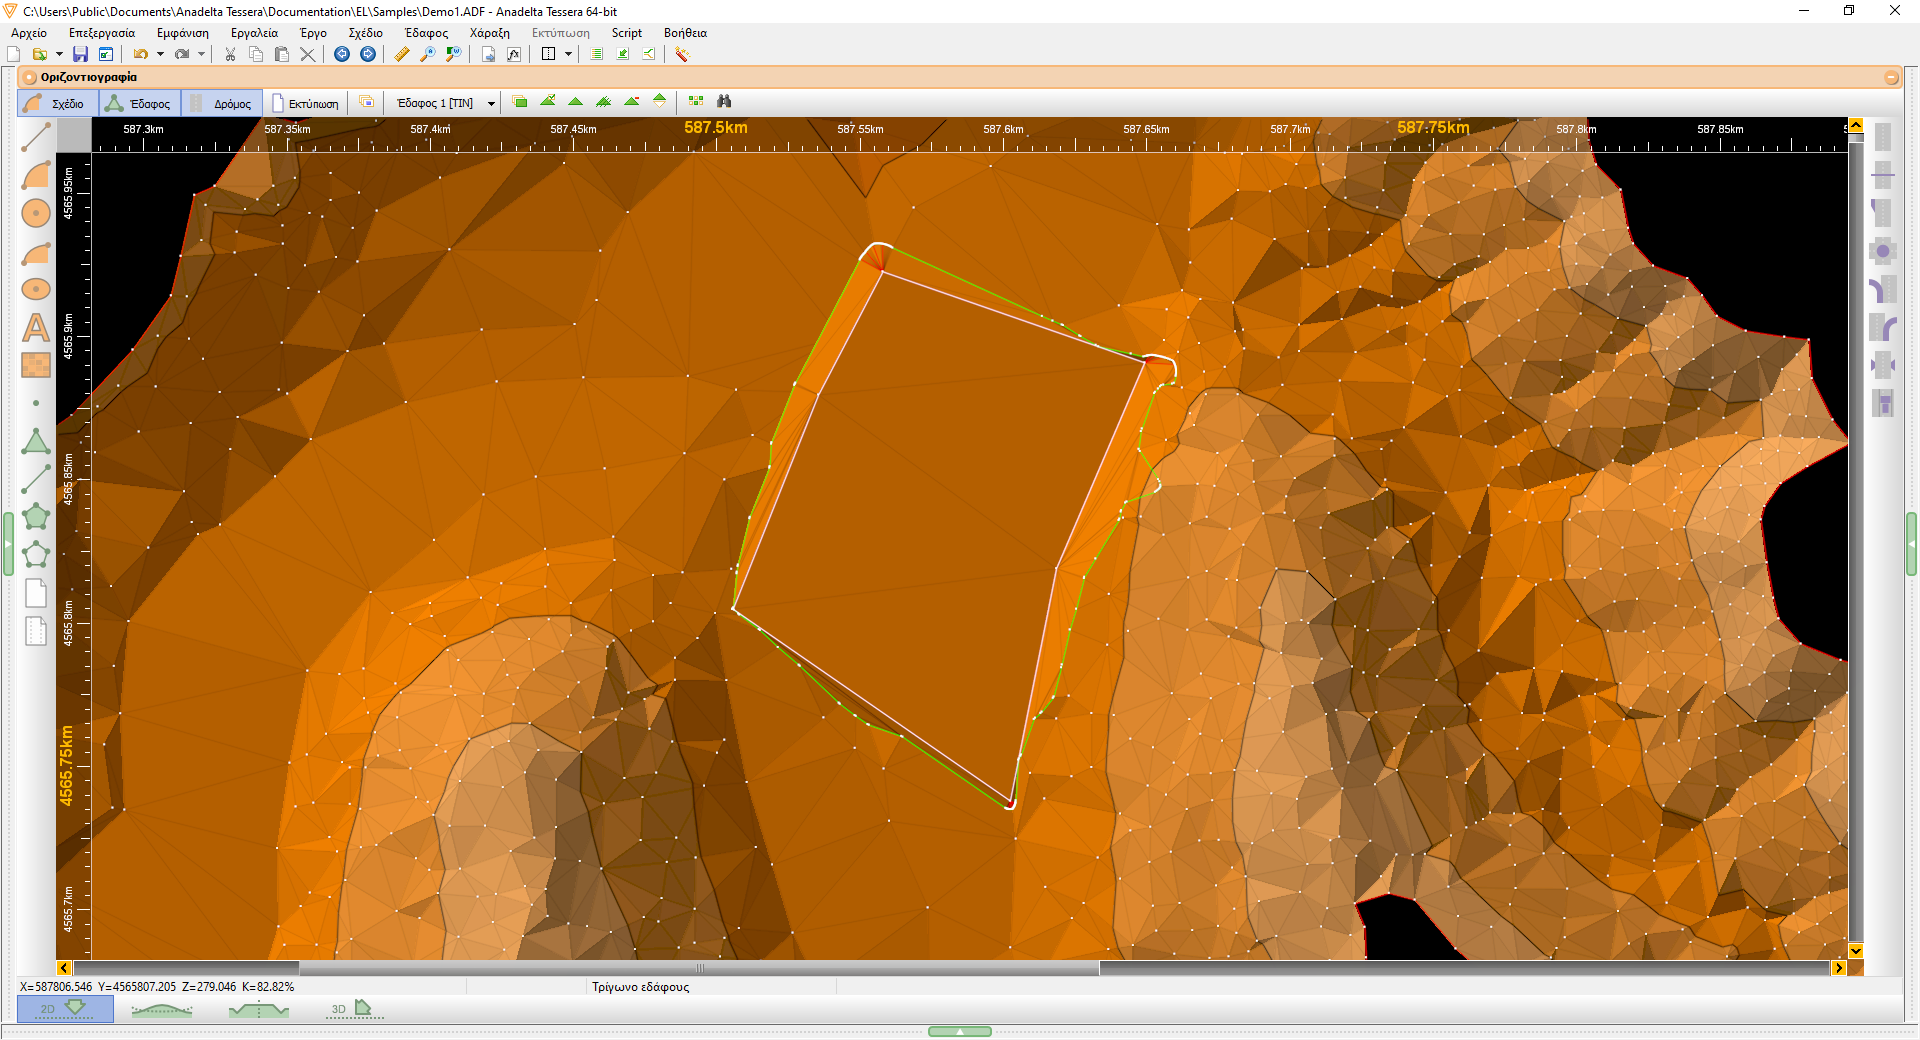
Task: Open the Χάραξη menu
Action: pyautogui.click(x=490, y=33)
